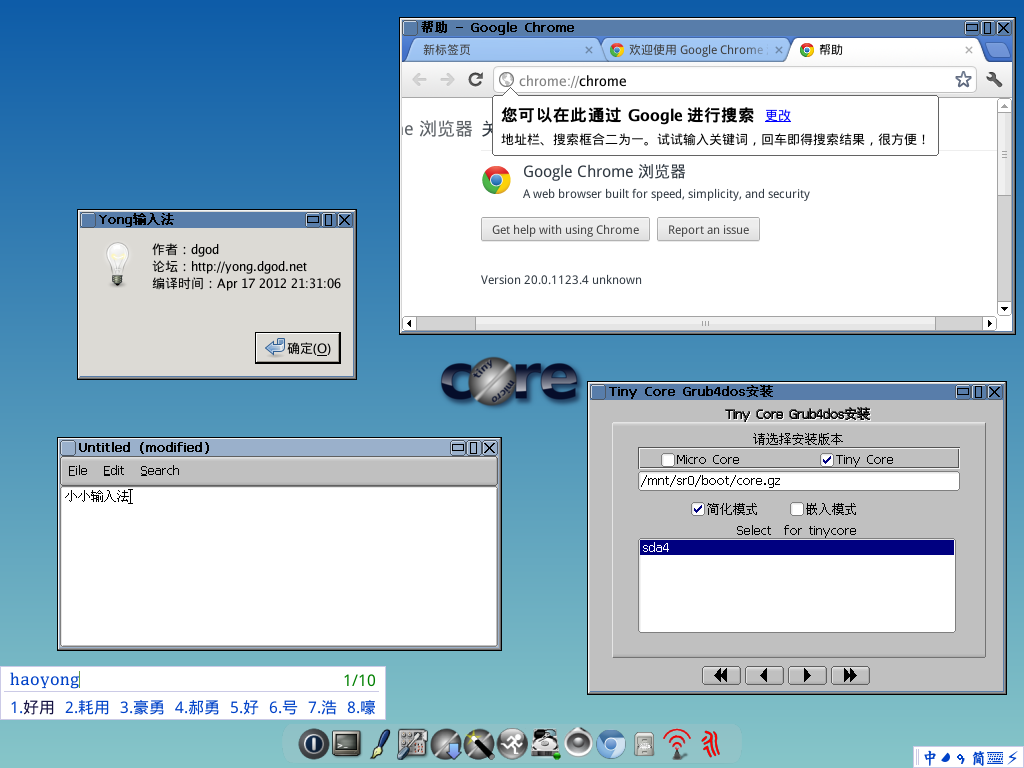Click Chrome vertical scrollbar up arrow
The height and width of the screenshot is (768, 1024).
pos(1004,105)
